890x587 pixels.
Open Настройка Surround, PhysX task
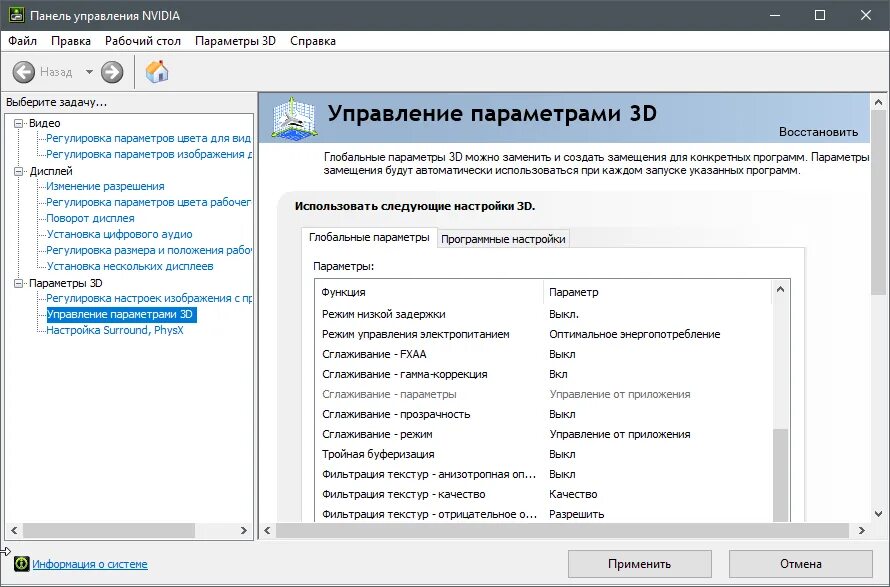[x=115, y=330]
